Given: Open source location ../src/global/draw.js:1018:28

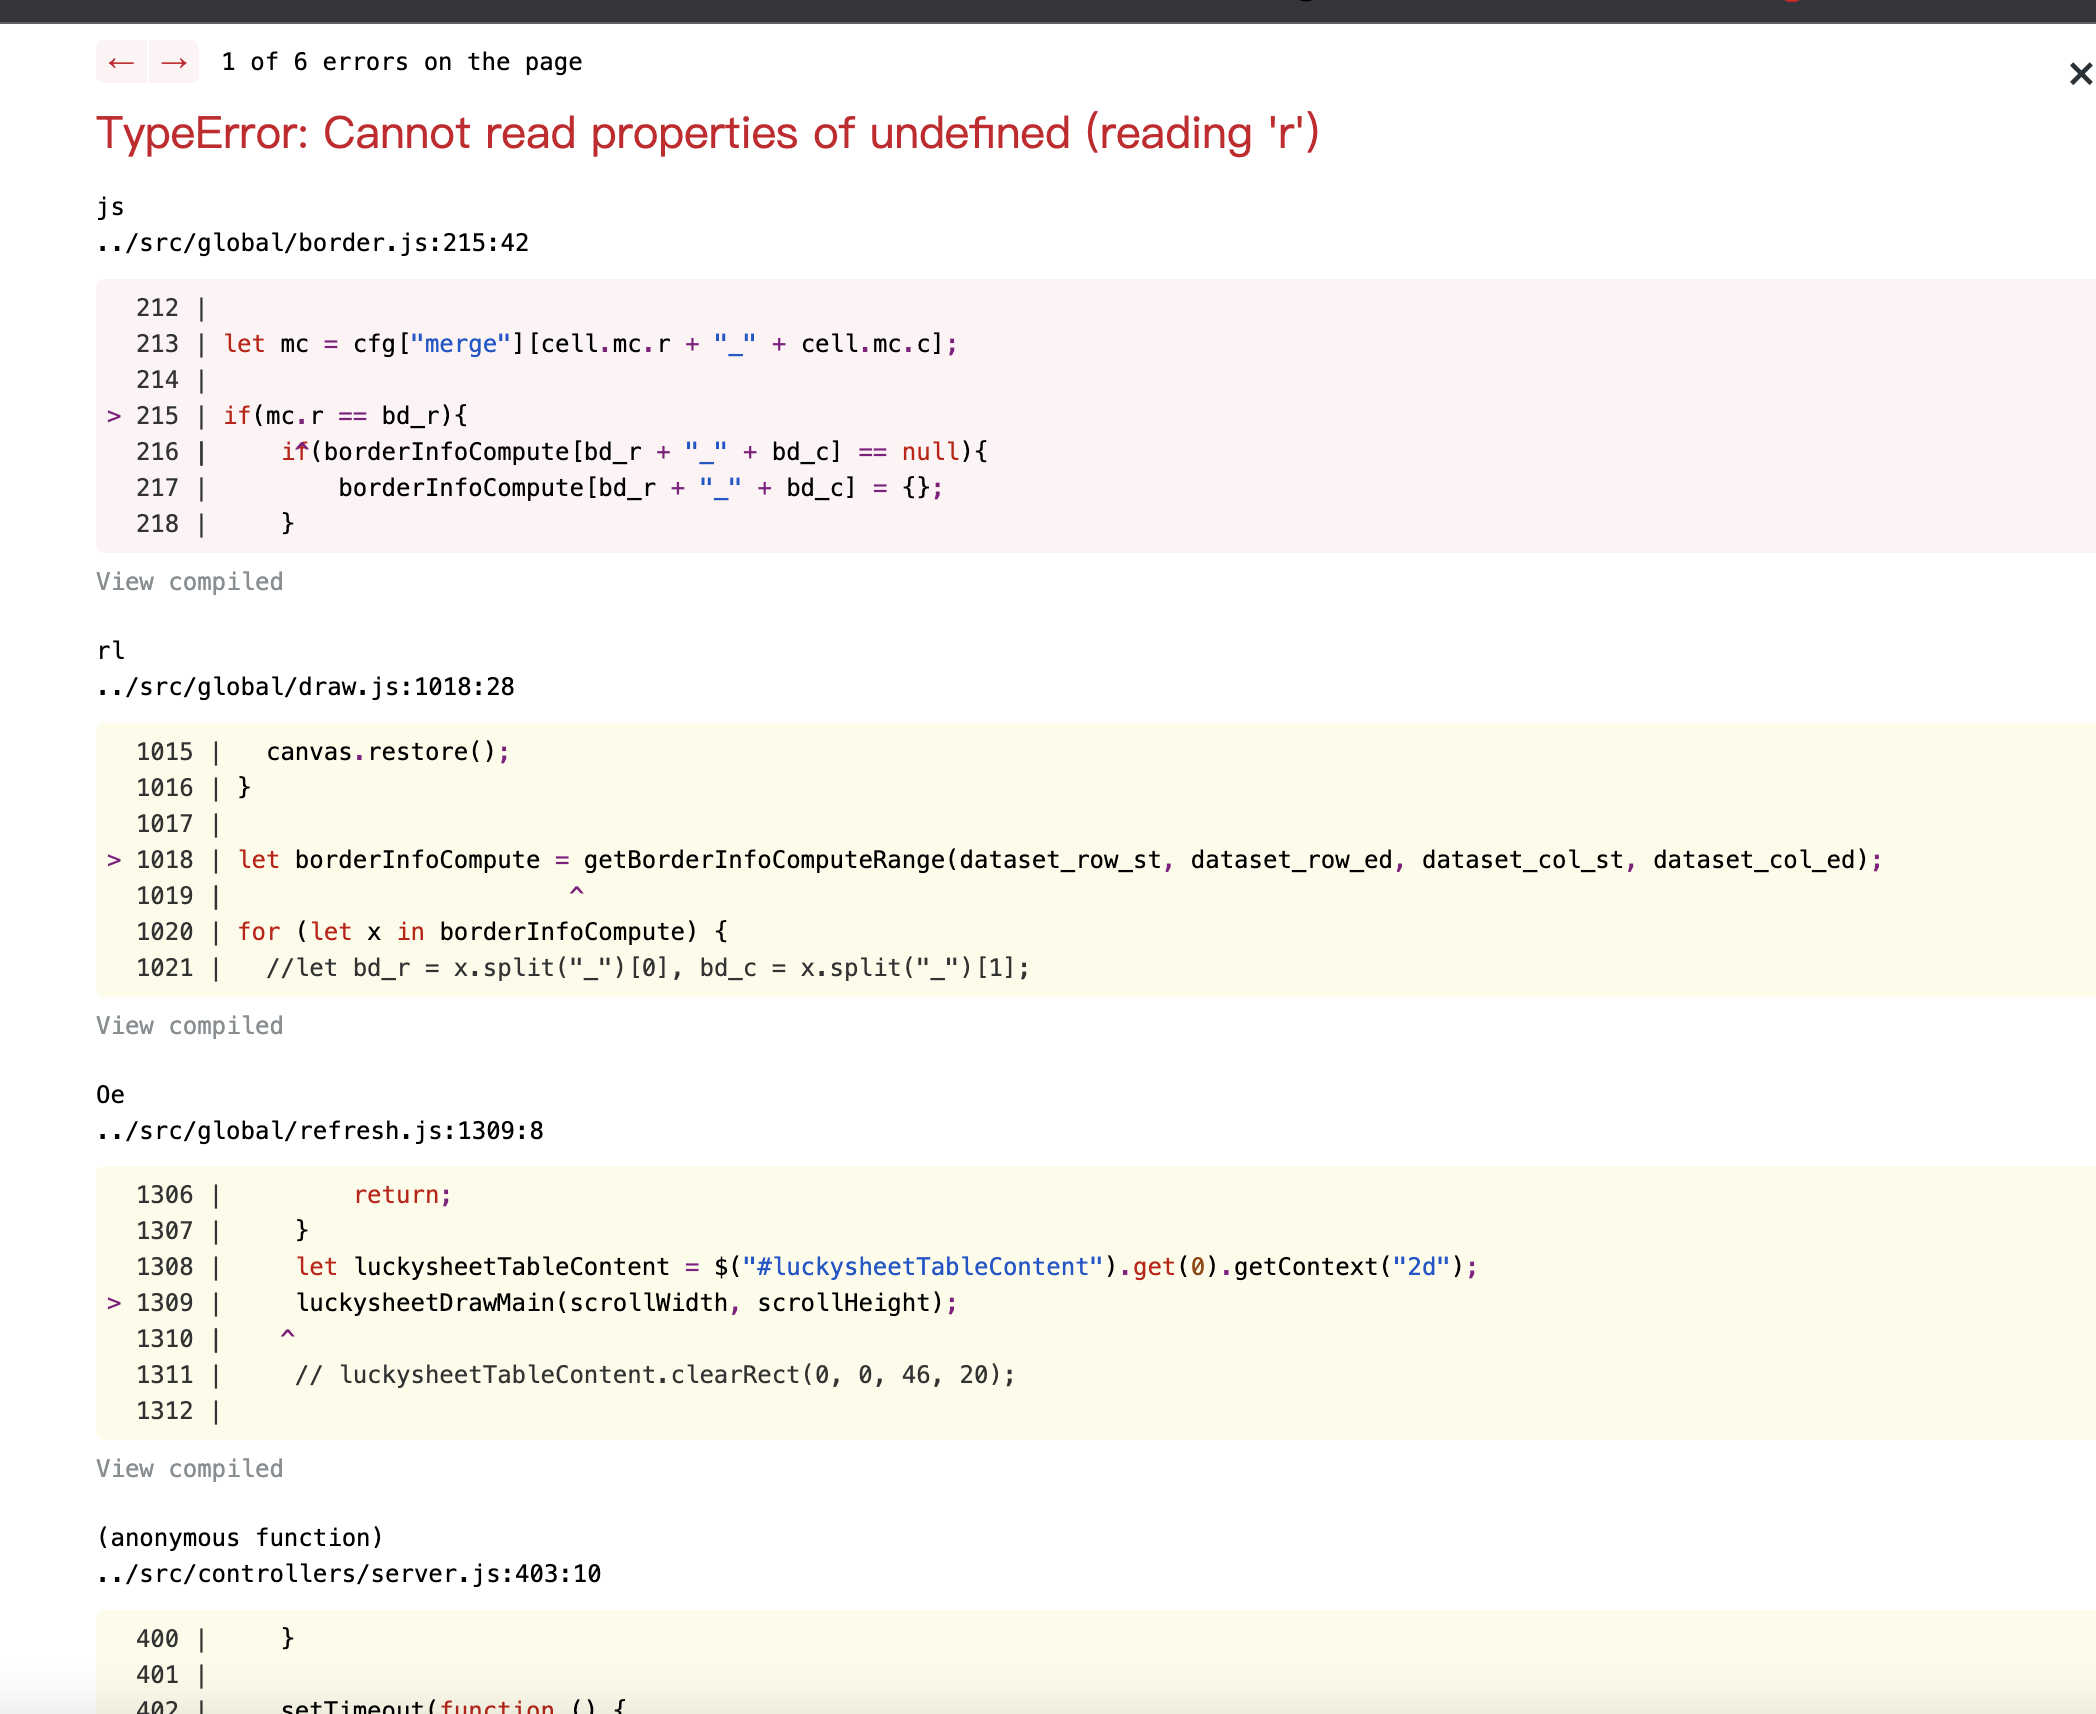Looking at the screenshot, I should [x=305, y=686].
